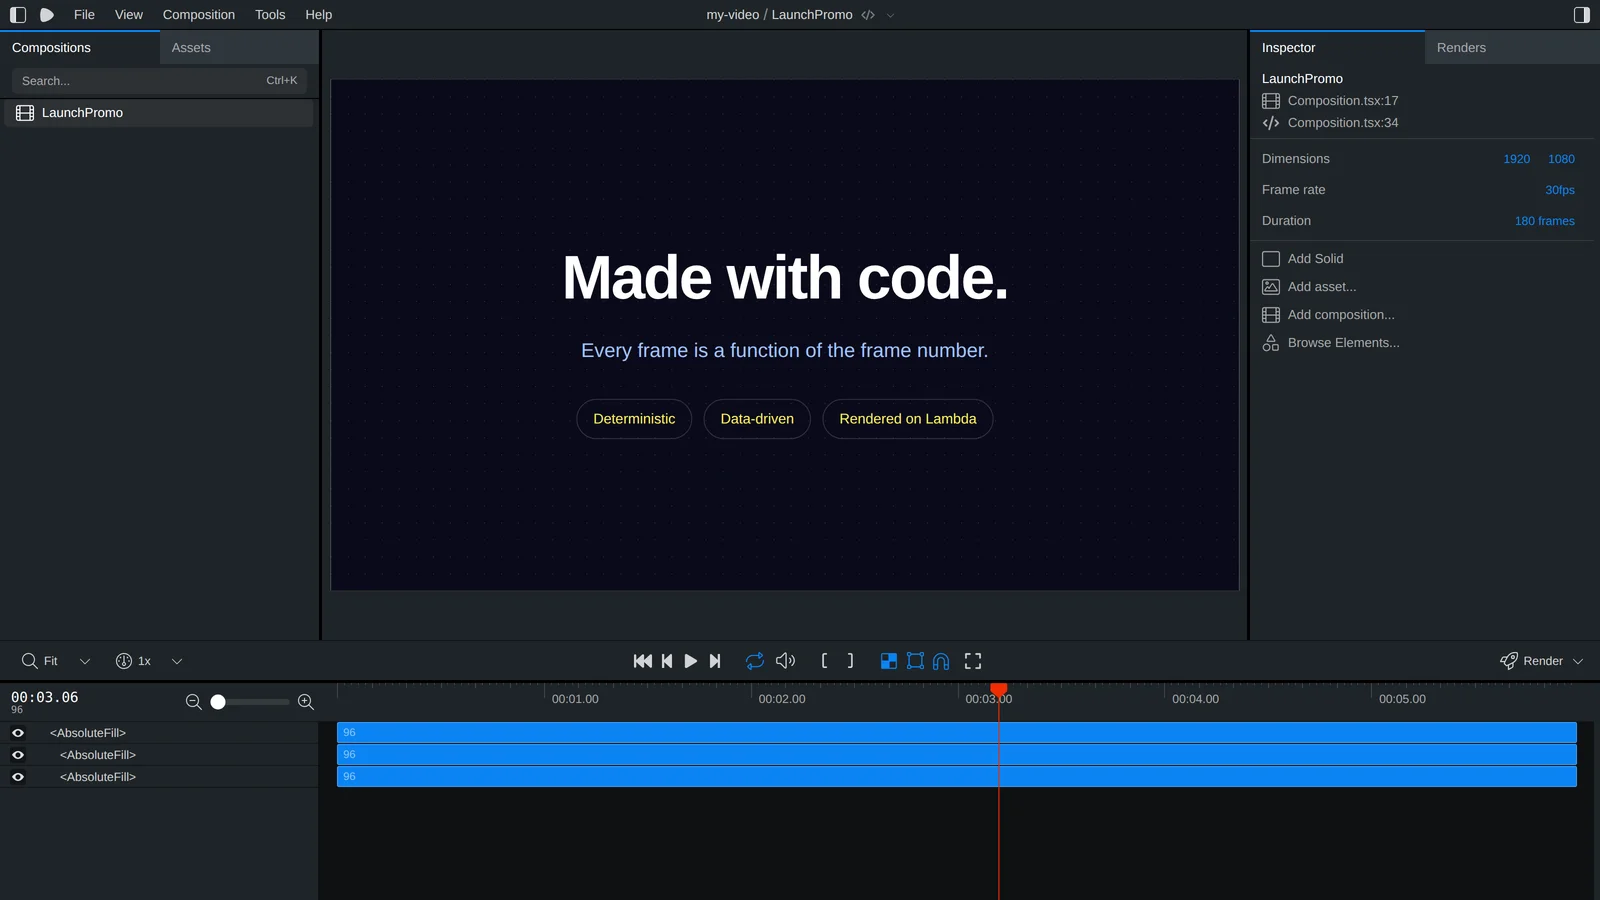
Task: Click the timeline zoom slider handle
Action: point(218,702)
